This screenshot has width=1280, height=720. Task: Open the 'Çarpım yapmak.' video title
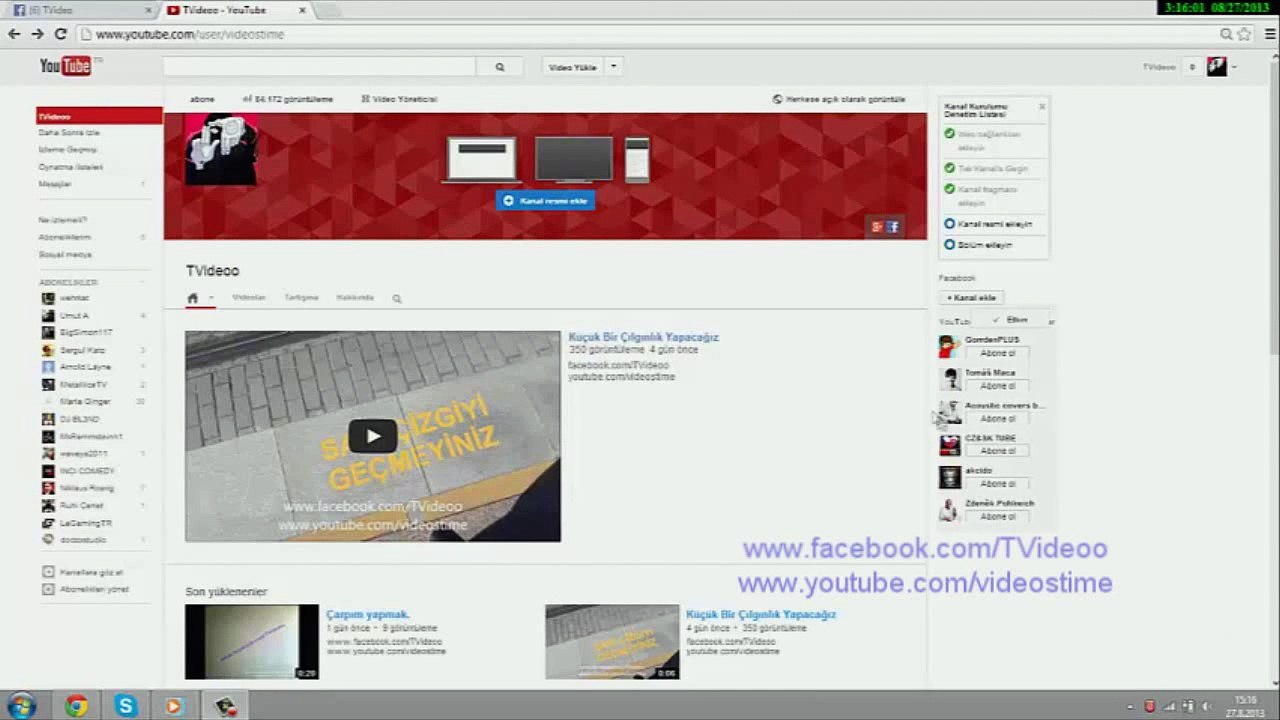368,614
